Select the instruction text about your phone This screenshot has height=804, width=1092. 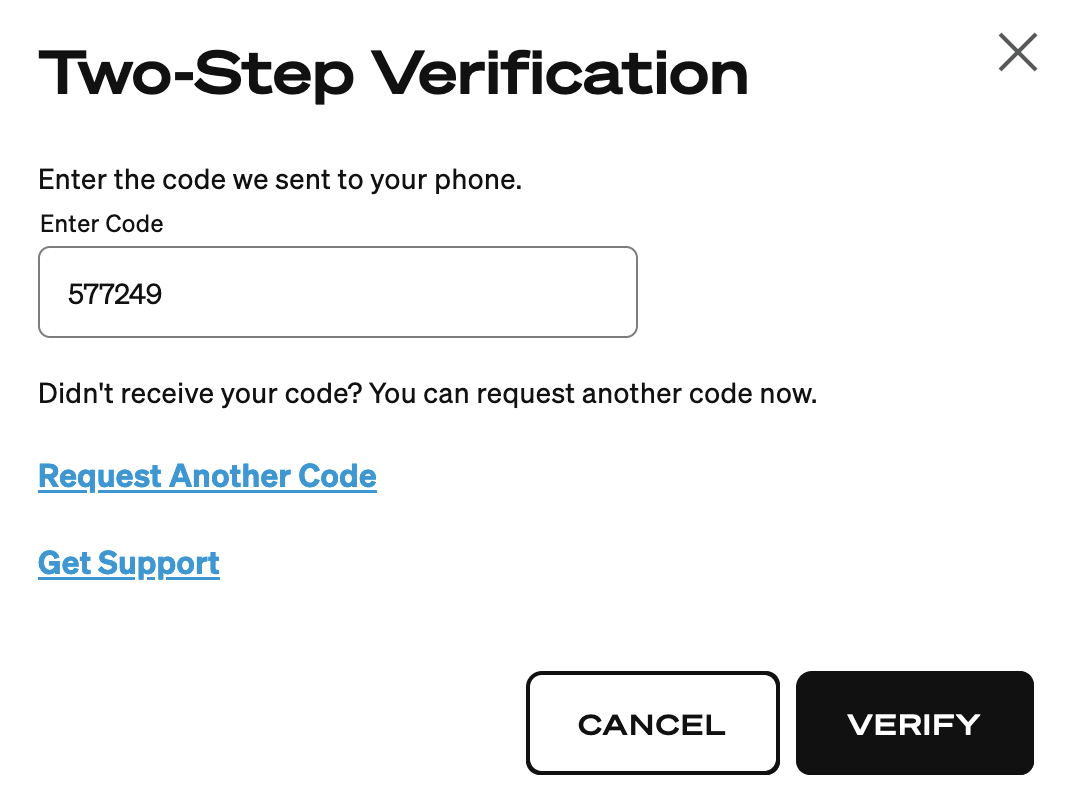tap(280, 179)
